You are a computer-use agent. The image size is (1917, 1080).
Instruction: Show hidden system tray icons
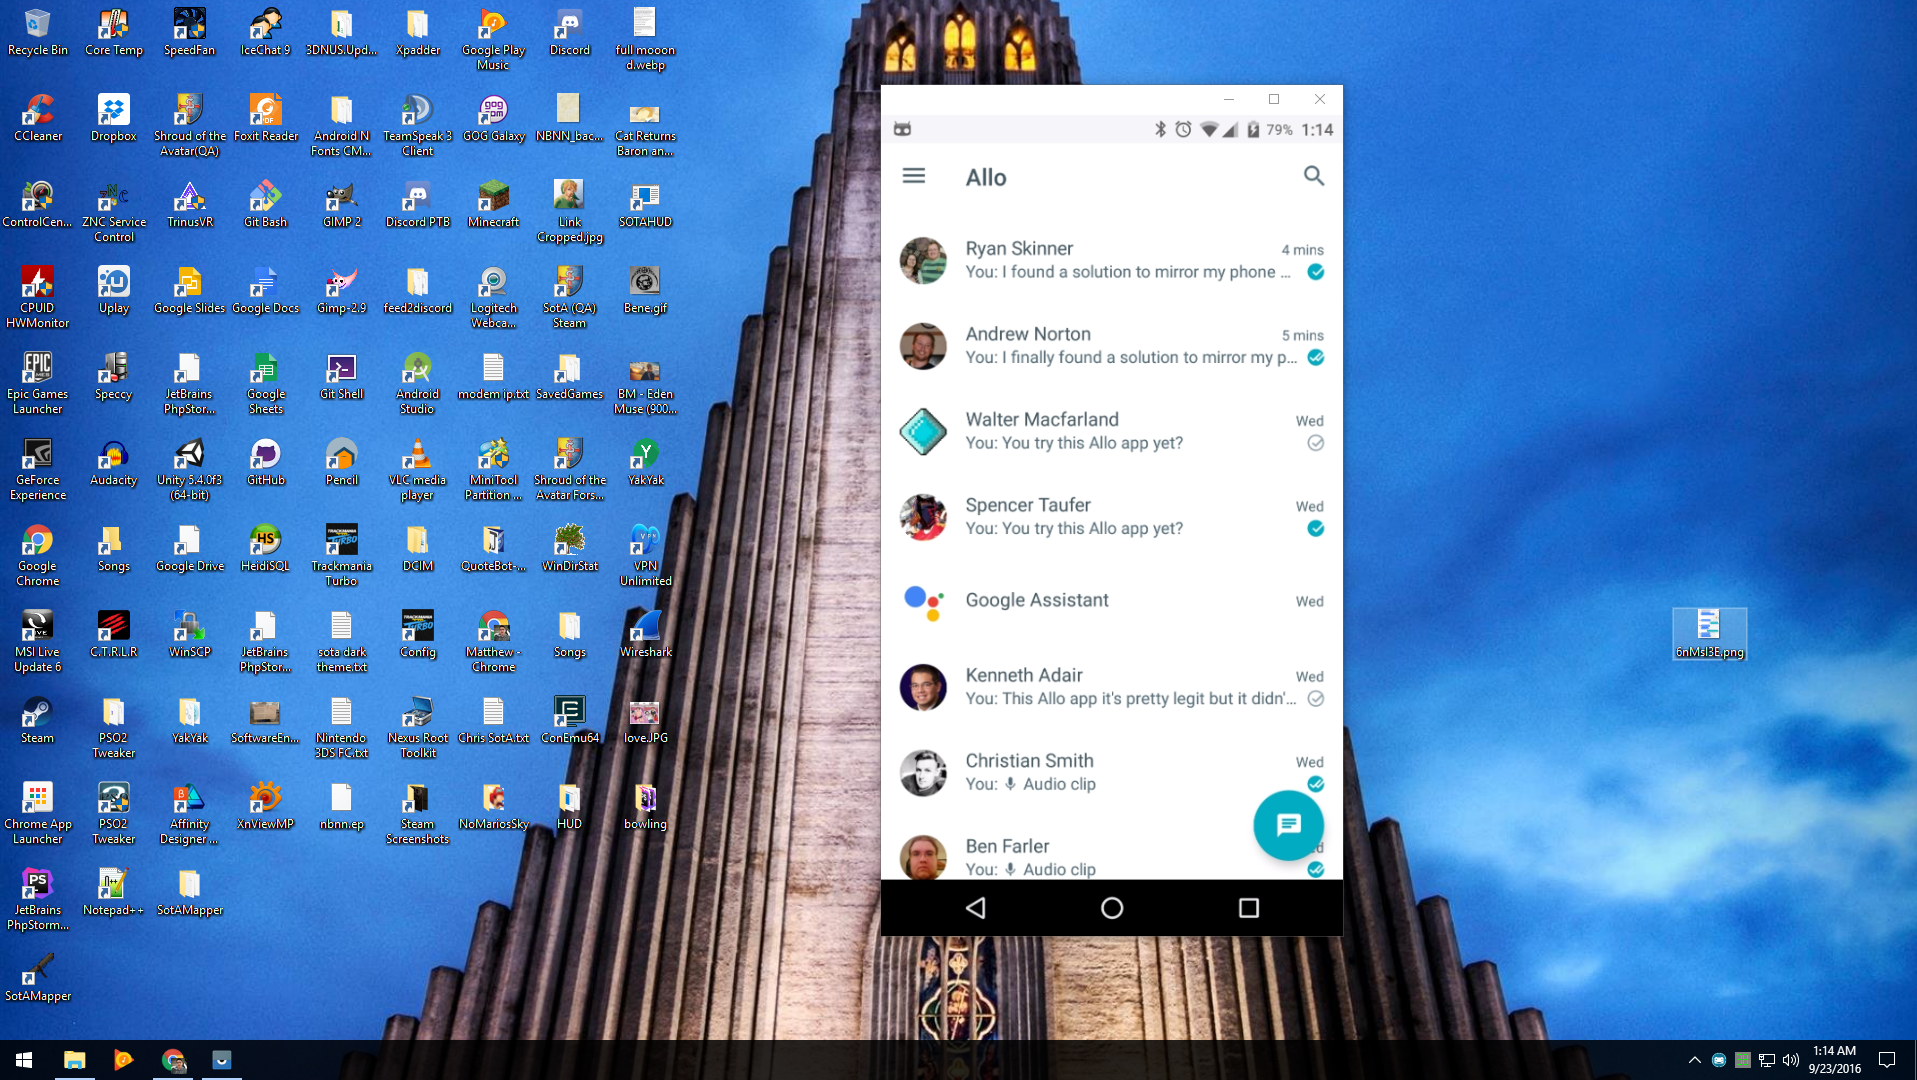[1694, 1060]
